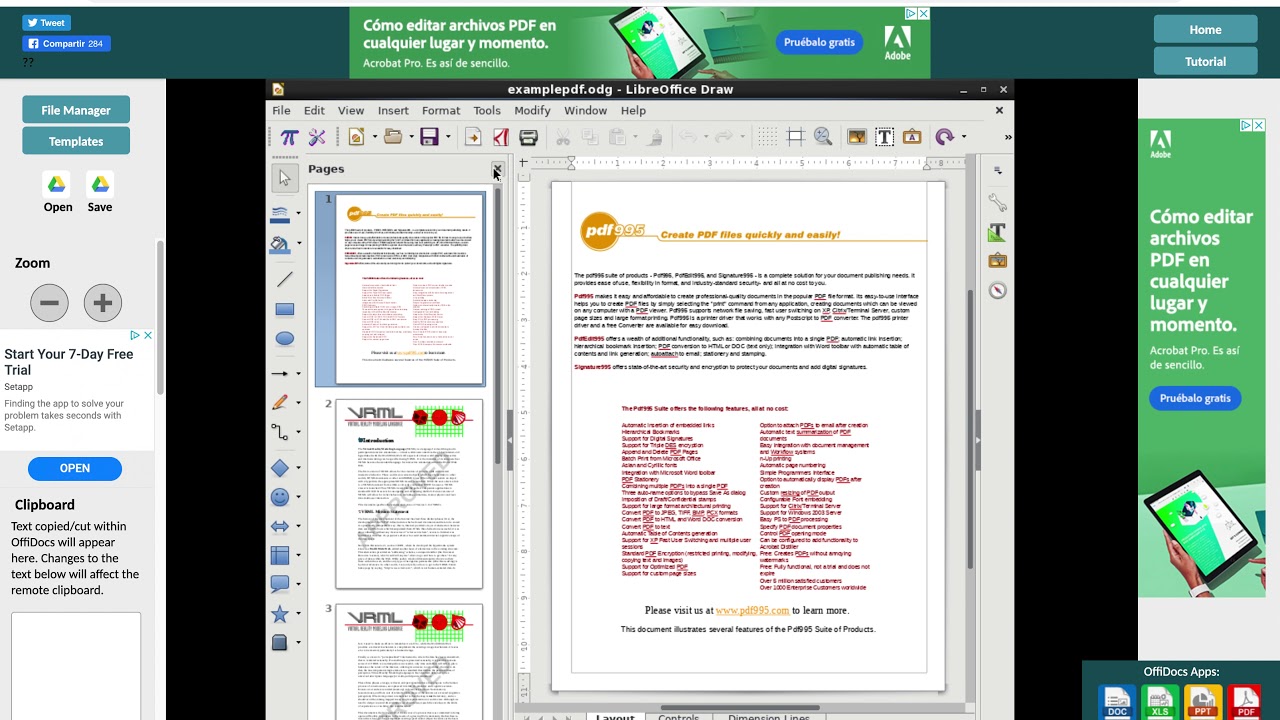1280x720 pixels.
Task: Select the Callouts tool
Action: tap(280, 584)
